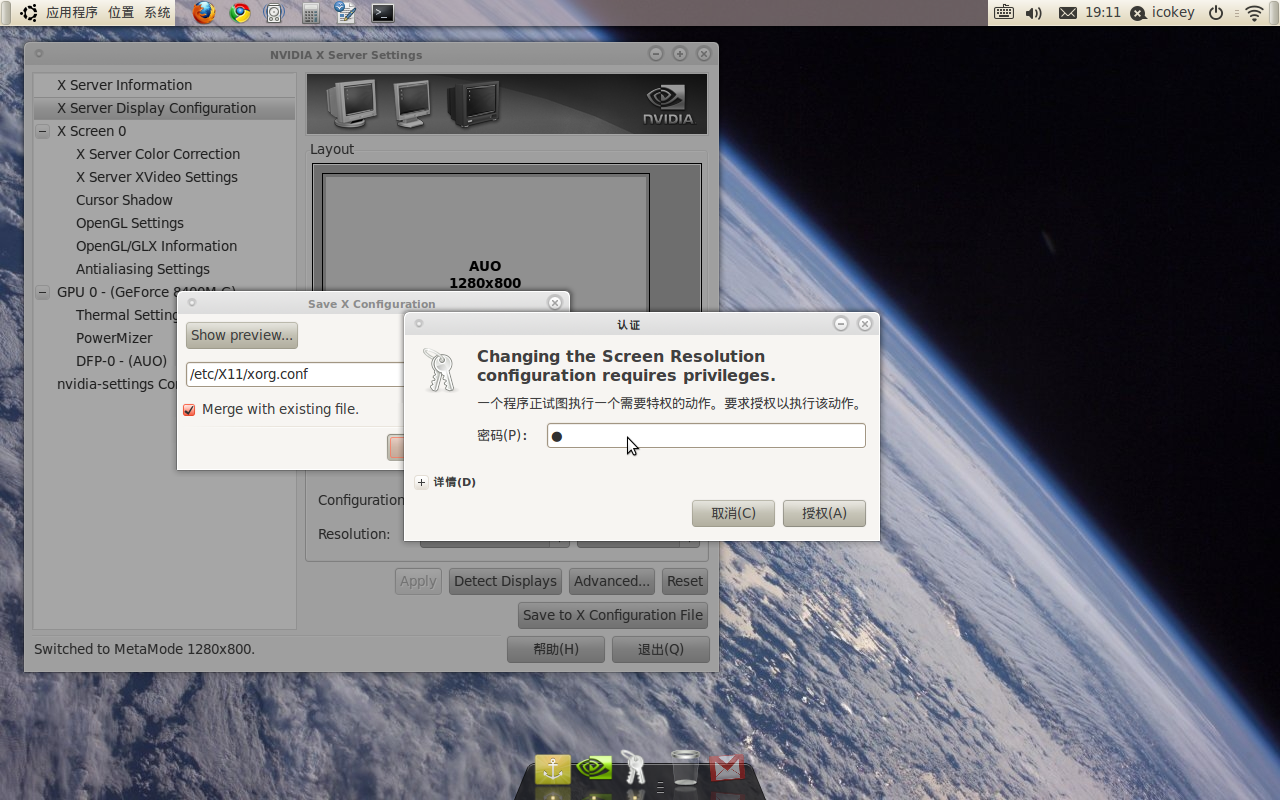1280x800 pixels.
Task: Click Show preview... in Save X Configuration
Action: 242,335
